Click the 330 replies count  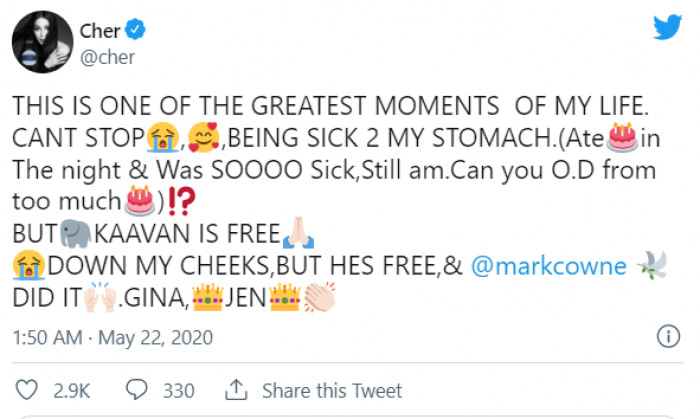coord(178,391)
